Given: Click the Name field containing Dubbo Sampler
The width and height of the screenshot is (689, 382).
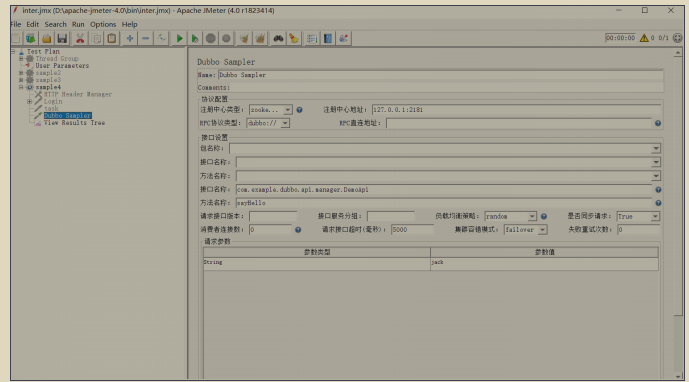Looking at the screenshot, I should (440, 75).
